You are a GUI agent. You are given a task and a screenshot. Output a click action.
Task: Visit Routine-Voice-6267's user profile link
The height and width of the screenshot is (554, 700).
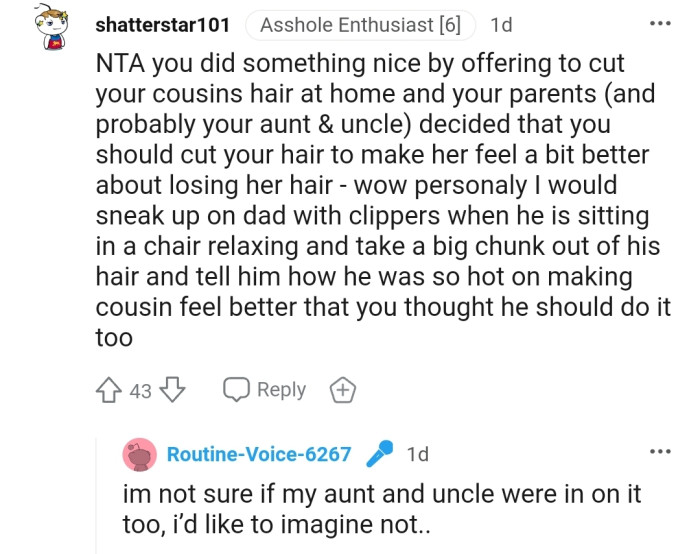tap(259, 455)
